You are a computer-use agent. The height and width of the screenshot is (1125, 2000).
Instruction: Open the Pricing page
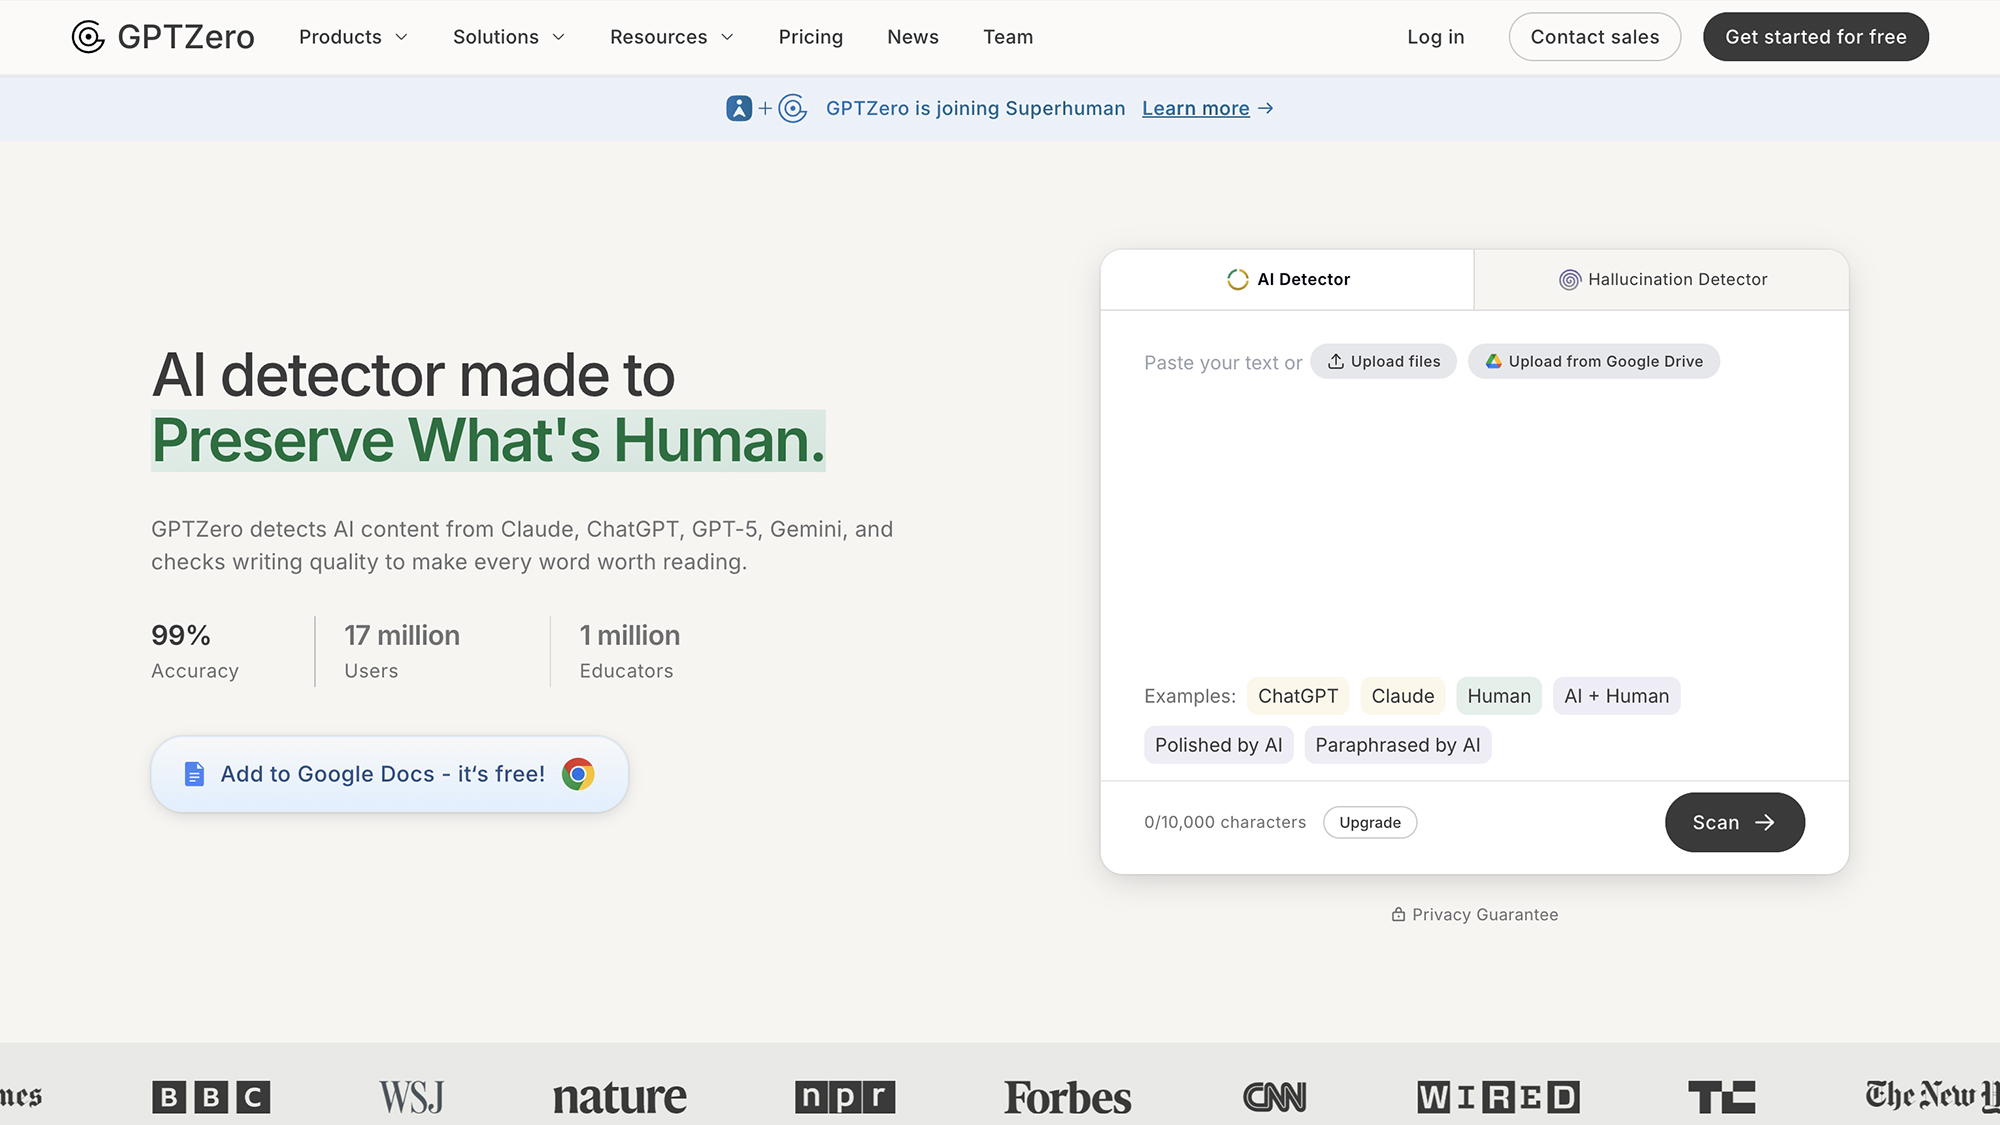811,37
